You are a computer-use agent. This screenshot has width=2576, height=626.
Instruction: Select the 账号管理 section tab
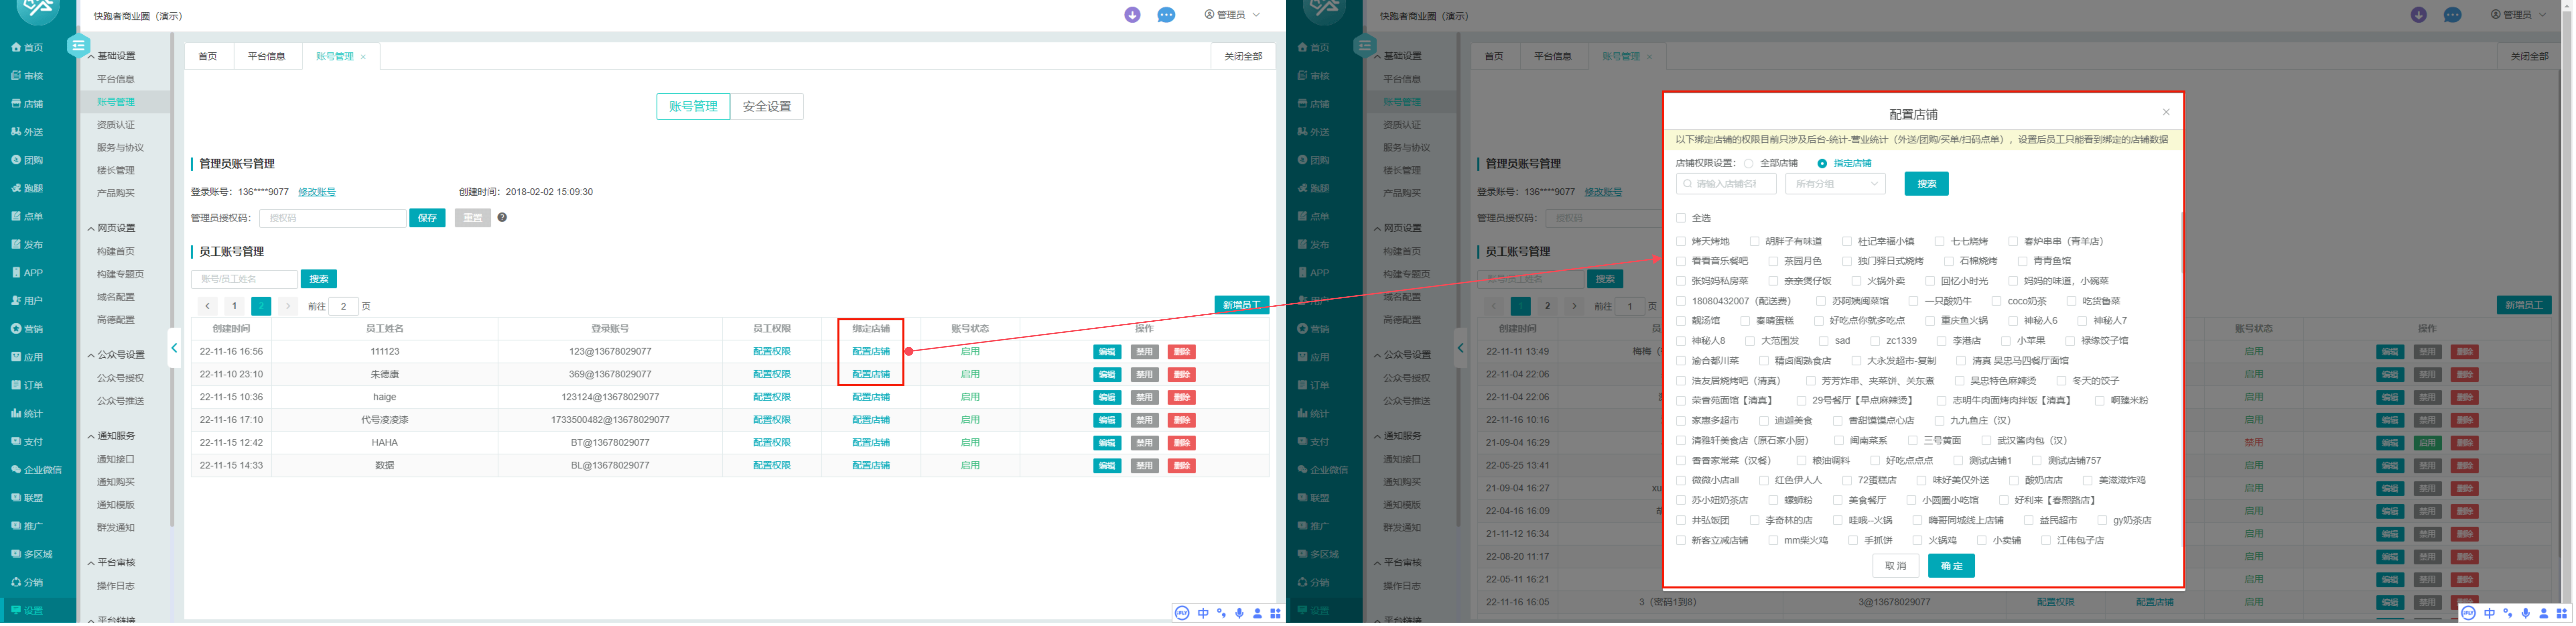pyautogui.click(x=693, y=106)
